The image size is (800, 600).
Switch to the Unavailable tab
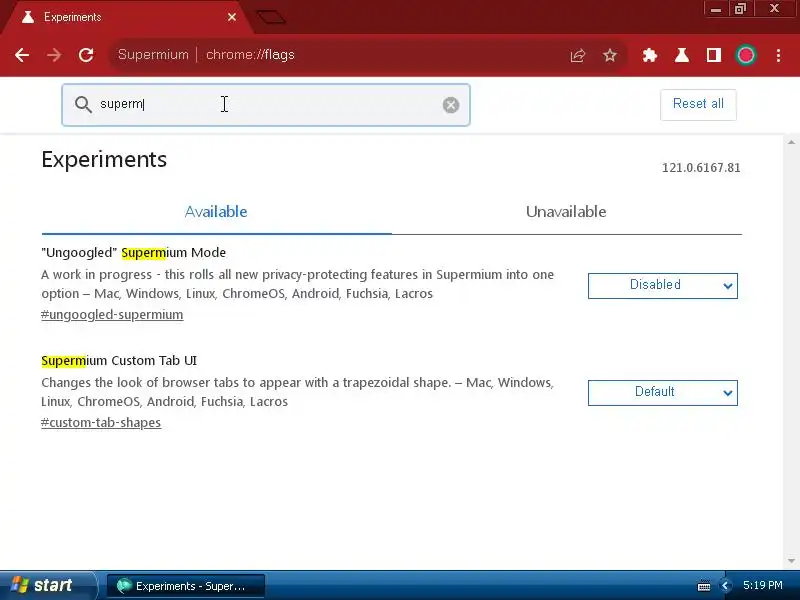(x=566, y=212)
